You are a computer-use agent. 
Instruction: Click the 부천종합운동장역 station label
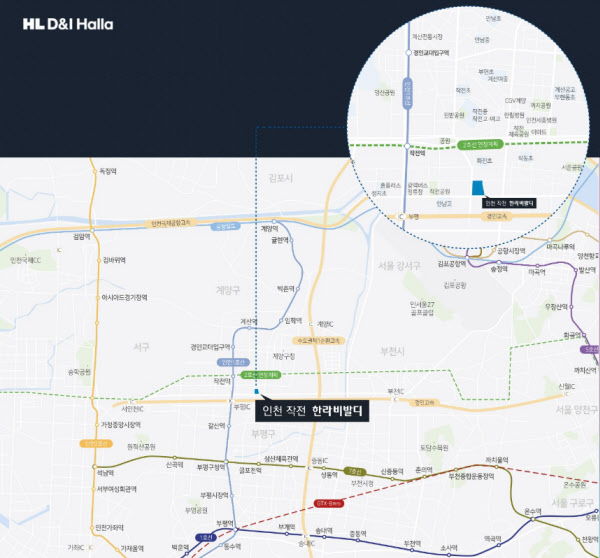(471, 476)
